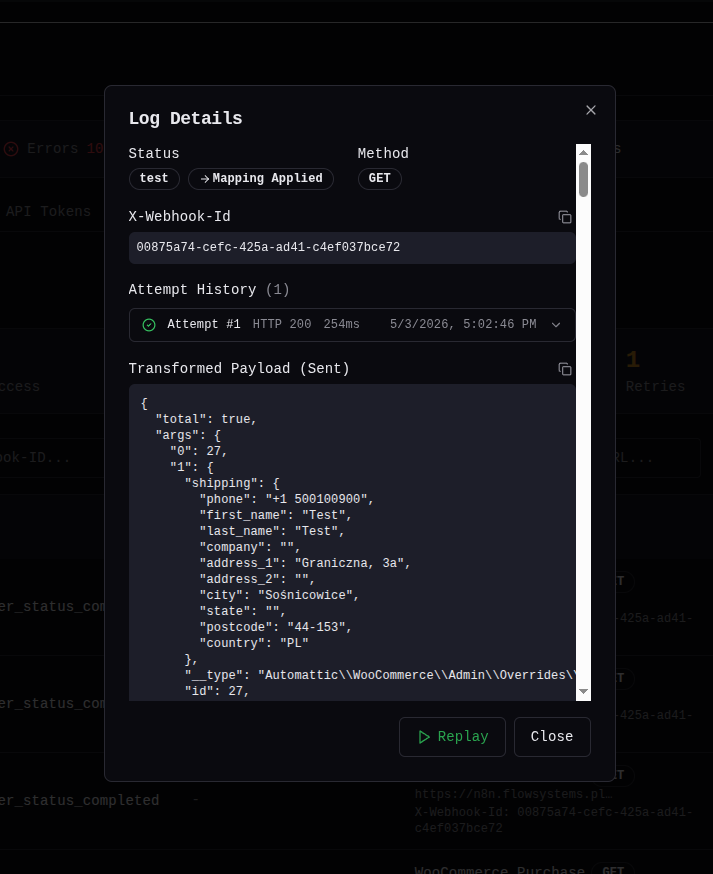Click the GET method badge
The width and height of the screenshot is (713, 874).
click(x=380, y=178)
